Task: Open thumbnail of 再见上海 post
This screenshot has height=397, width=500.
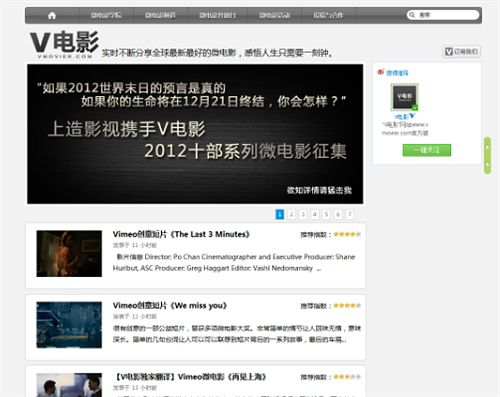Action: click(x=69, y=385)
